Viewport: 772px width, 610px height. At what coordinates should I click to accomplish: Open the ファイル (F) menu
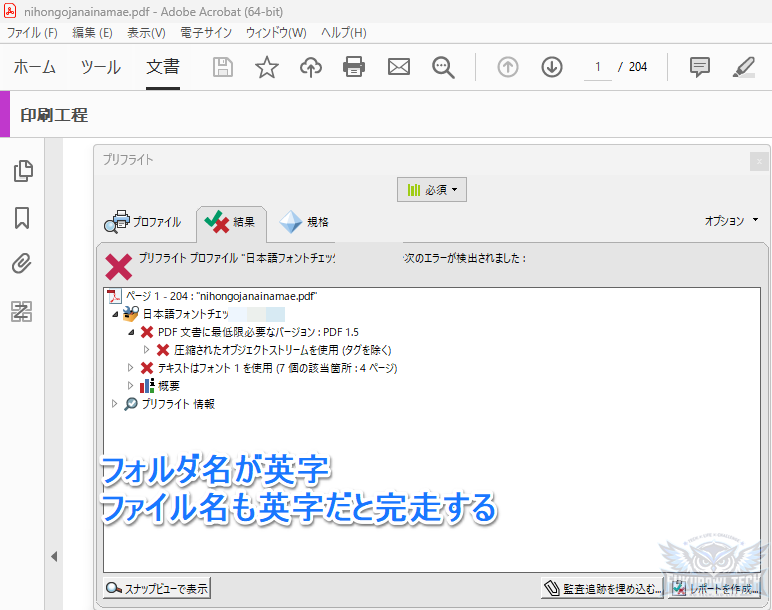coord(32,33)
